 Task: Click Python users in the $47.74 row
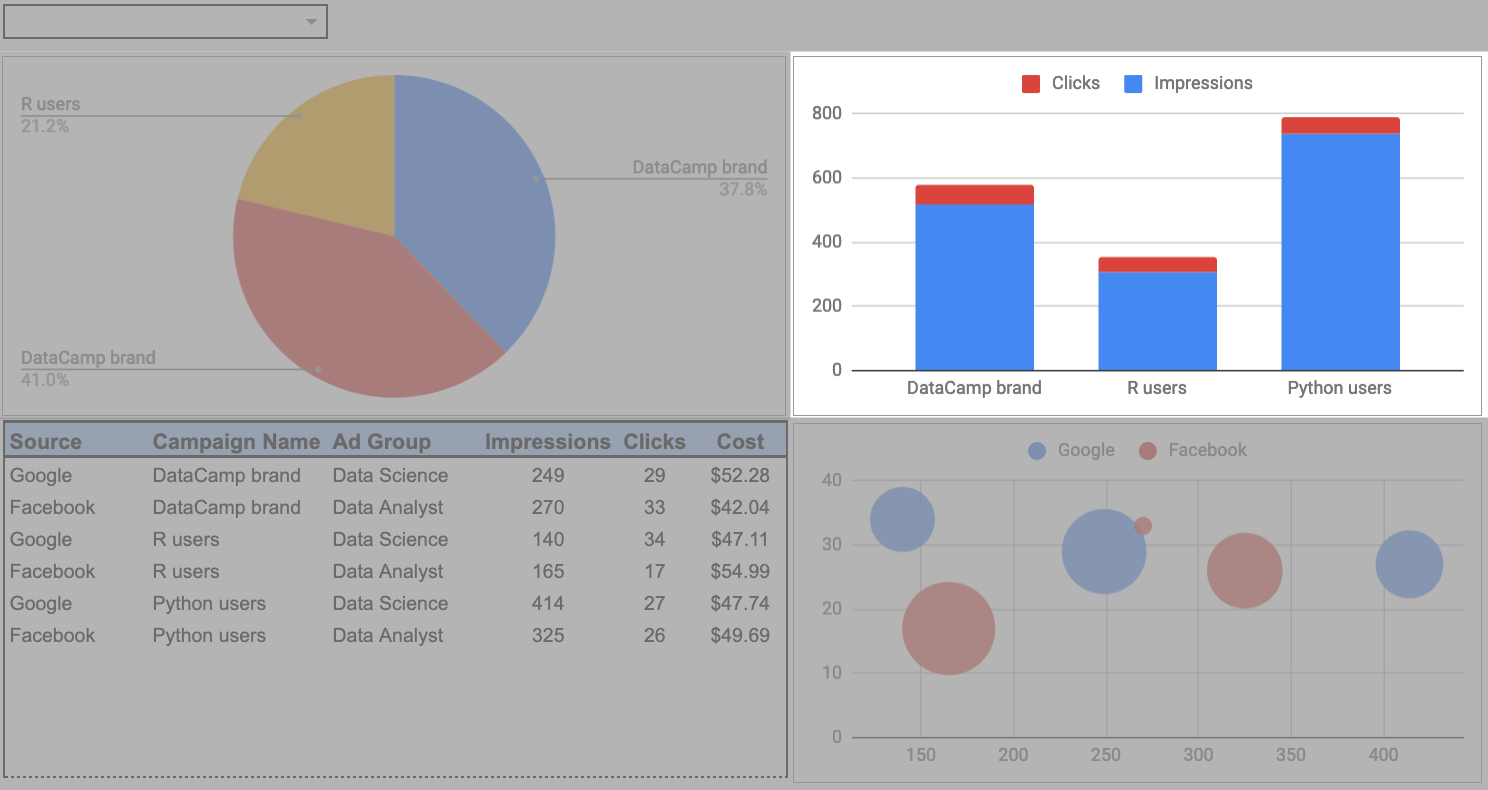(209, 604)
